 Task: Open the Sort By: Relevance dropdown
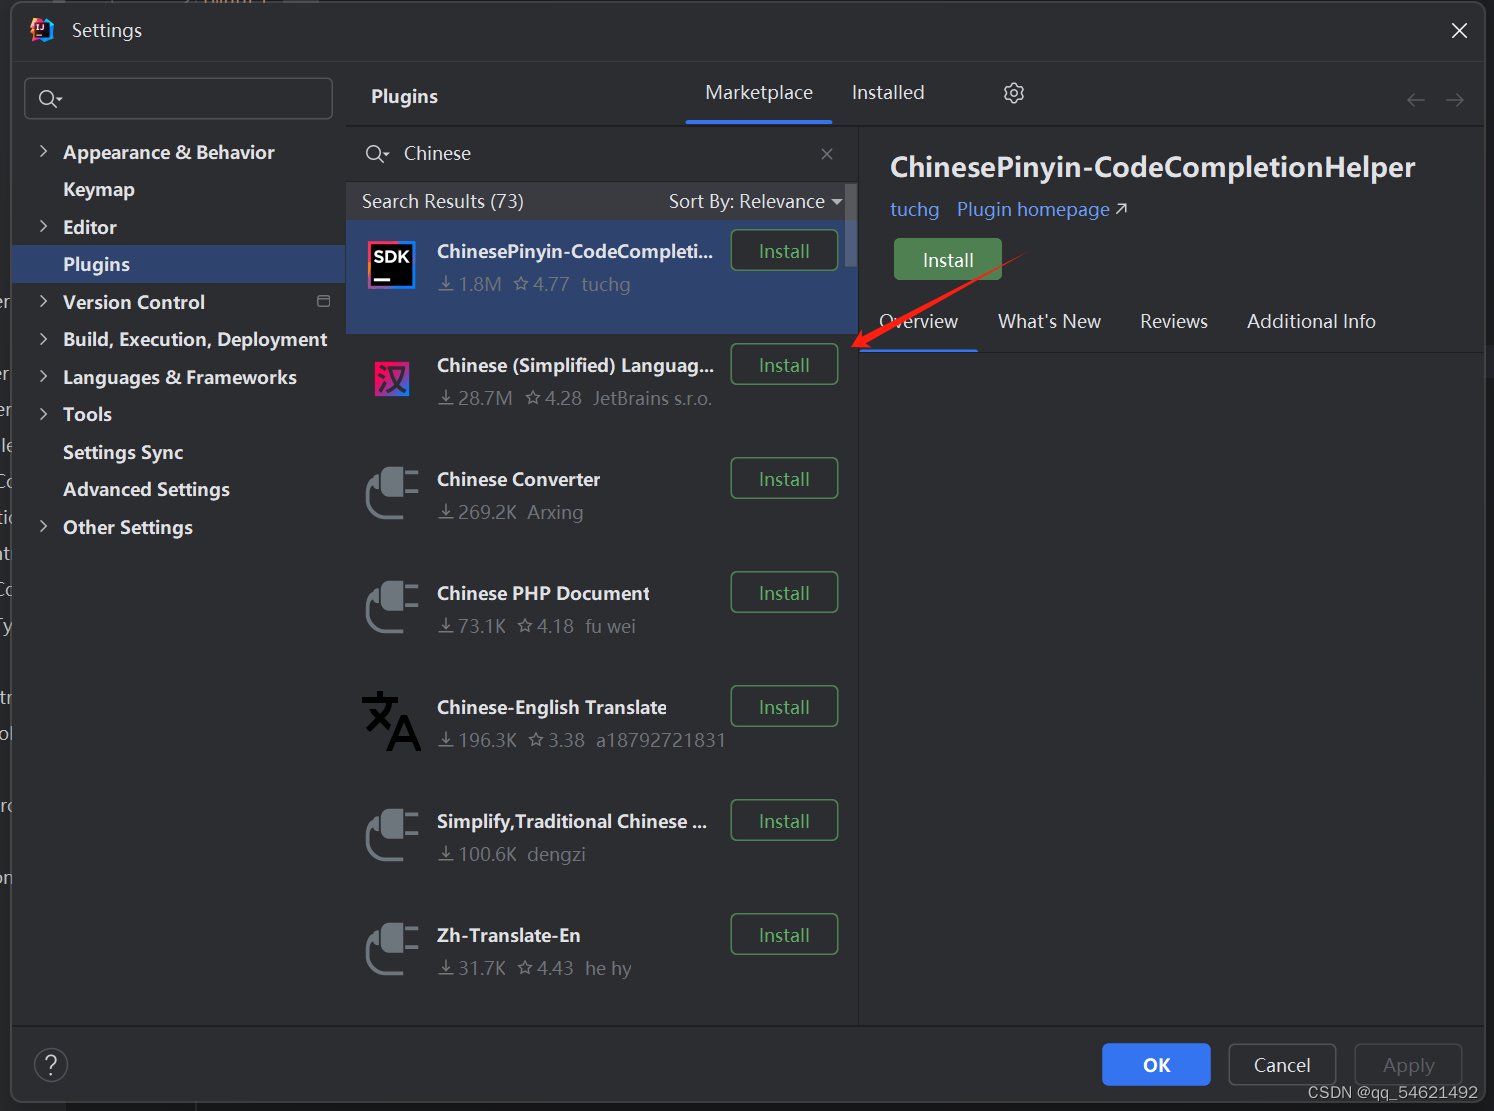(x=755, y=201)
